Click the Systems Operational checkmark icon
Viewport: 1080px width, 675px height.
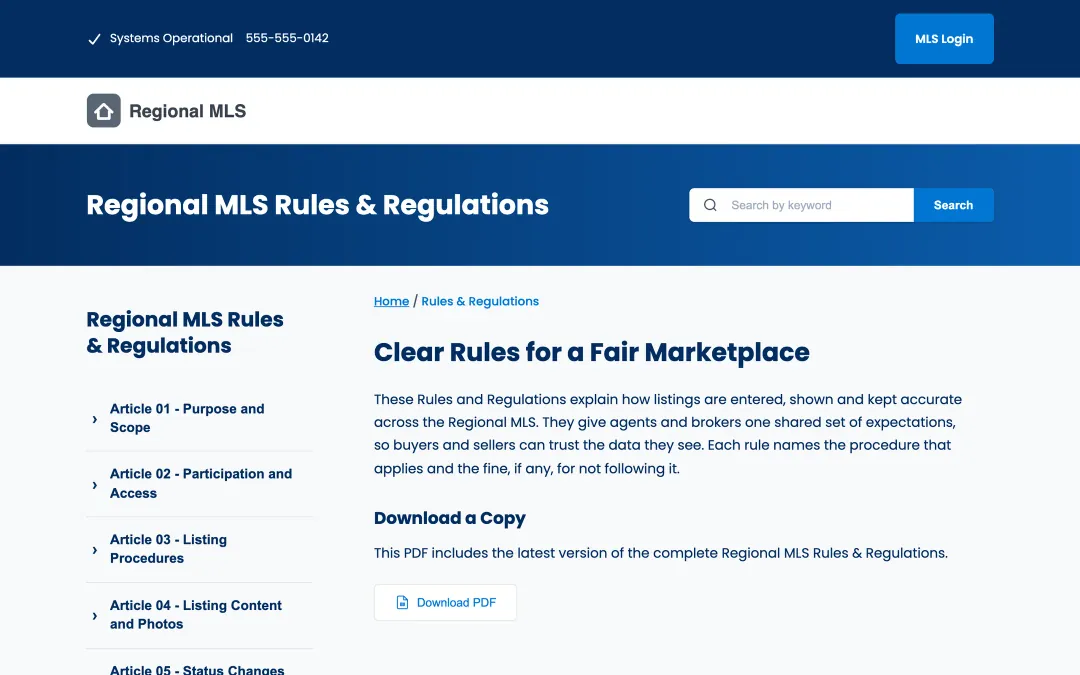pos(94,39)
